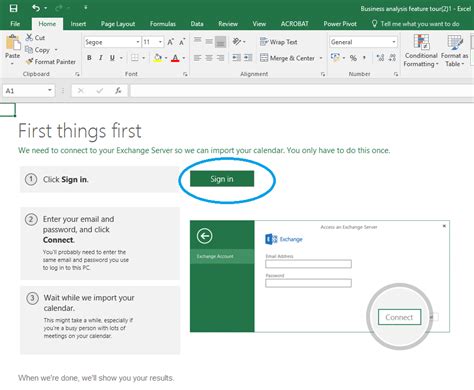
Task: Apply percent style
Action: tap(353, 58)
